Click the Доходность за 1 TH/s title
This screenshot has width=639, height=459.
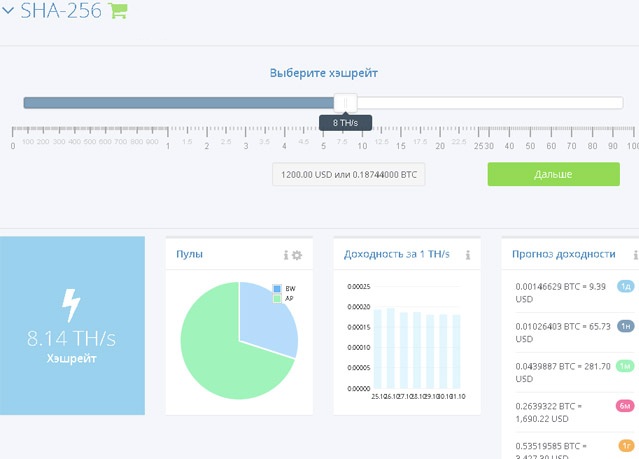(x=397, y=254)
